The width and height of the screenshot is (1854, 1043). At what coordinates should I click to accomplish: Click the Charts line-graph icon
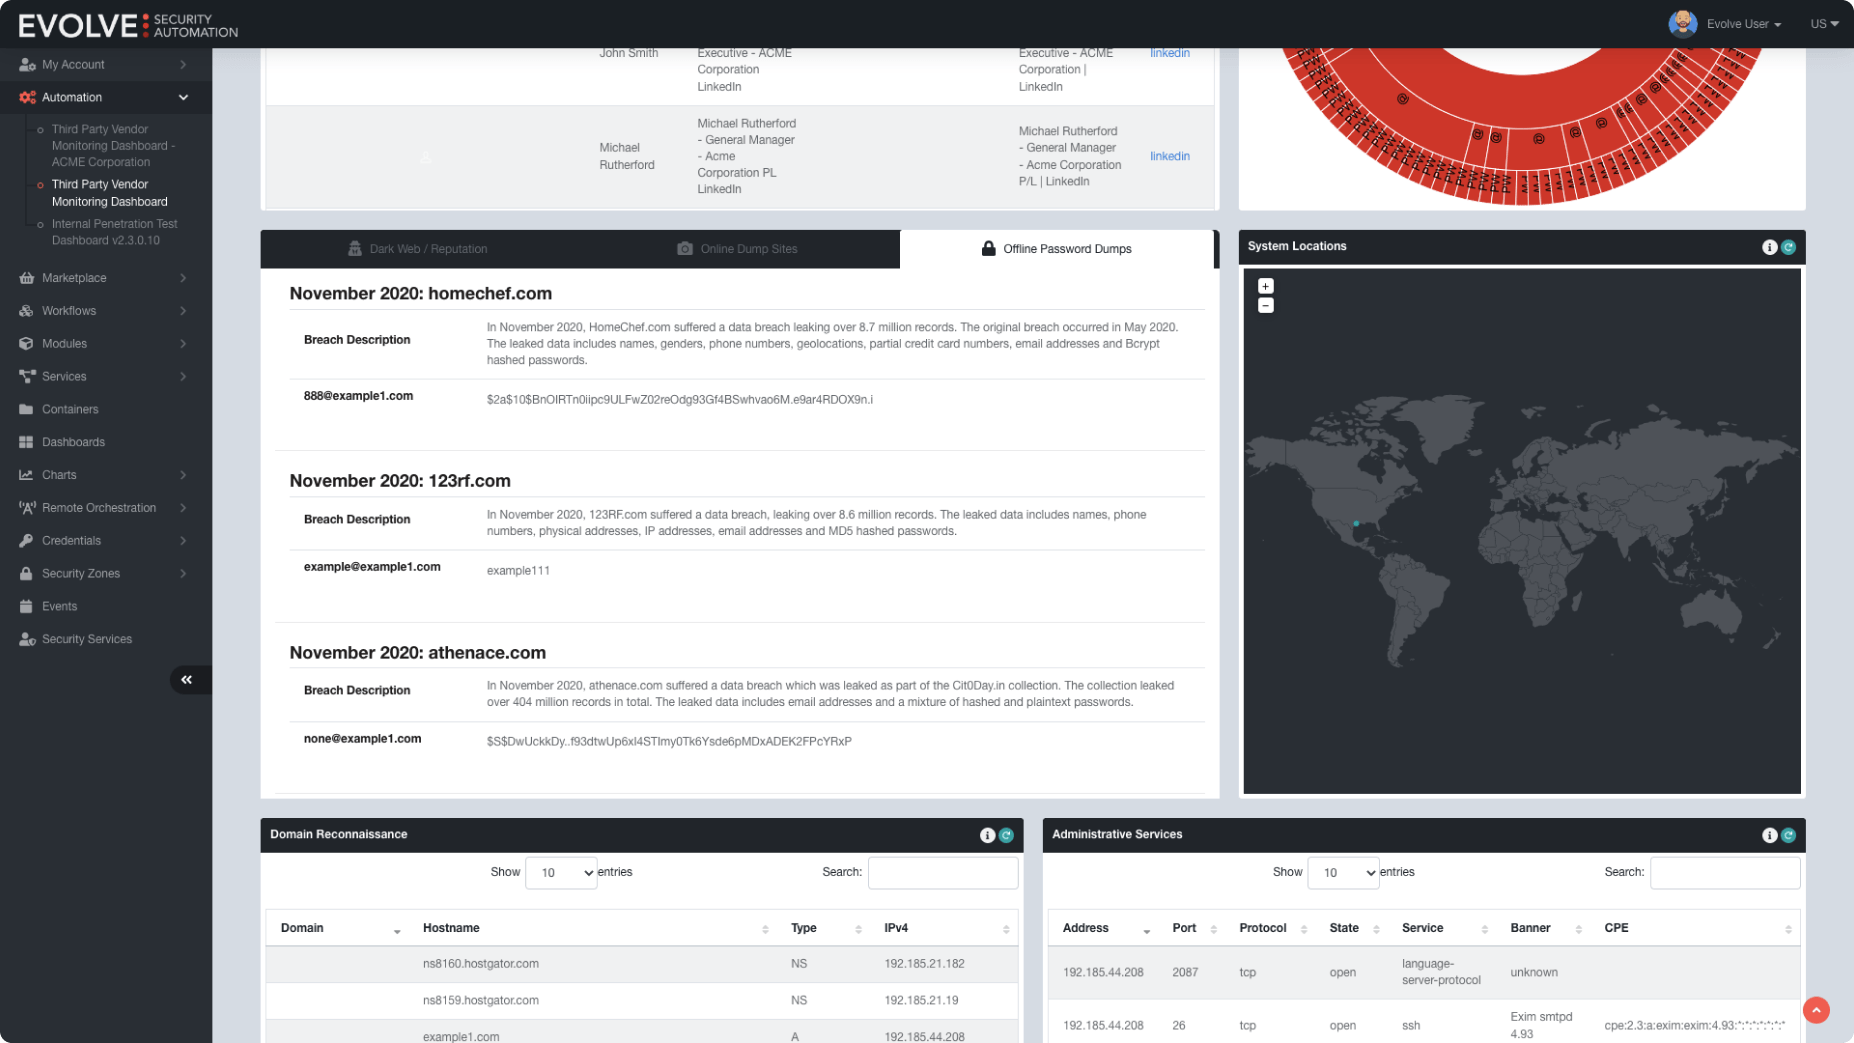(x=27, y=475)
